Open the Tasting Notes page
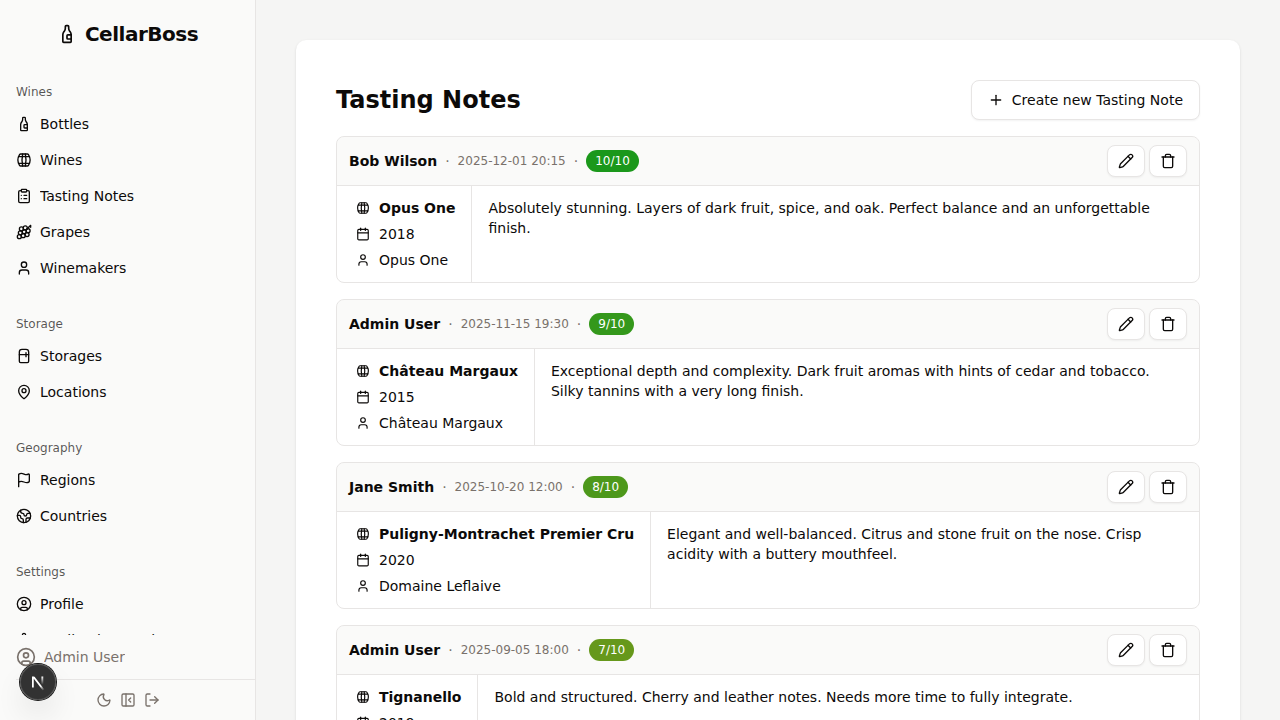Image resolution: width=1280 pixels, height=720 pixels. pos(86,195)
